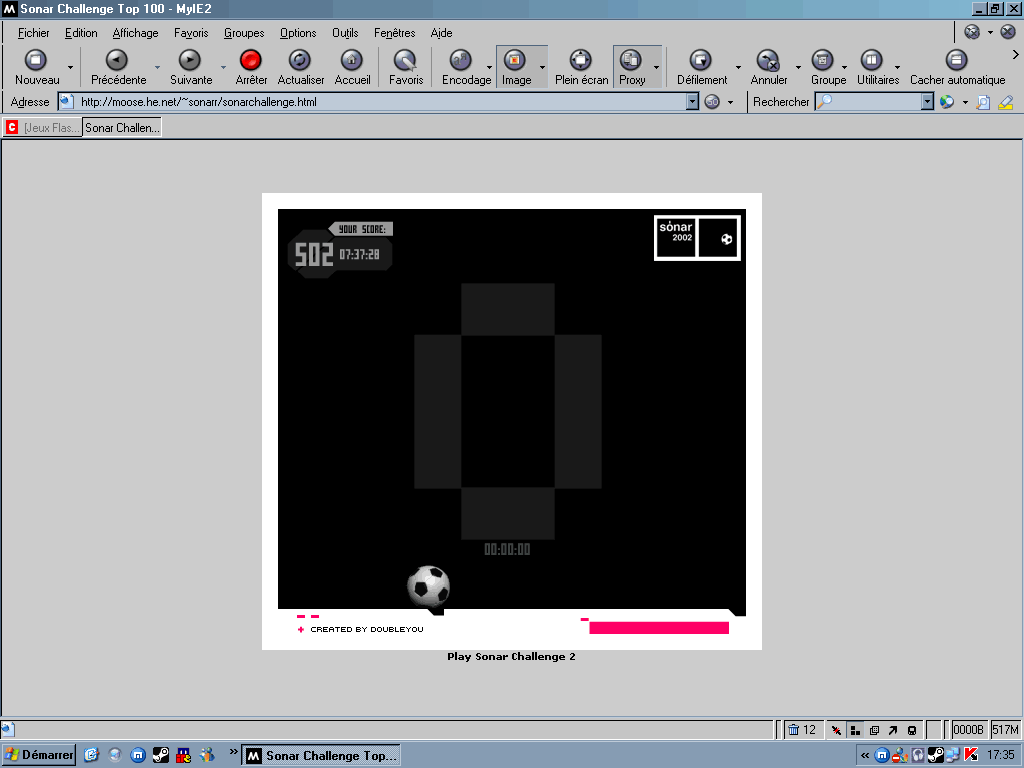
Task: Open the Accueil home page icon
Action: (352, 61)
